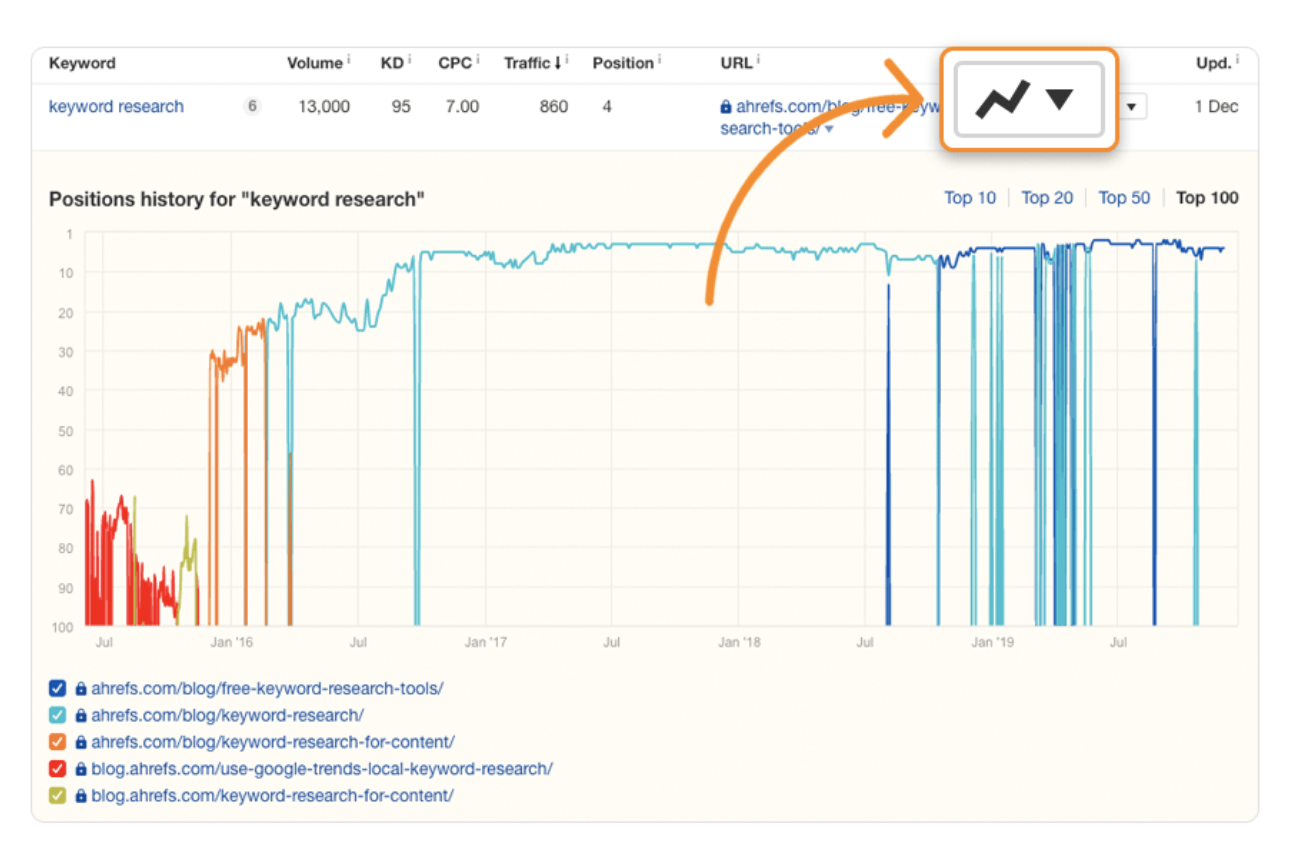Open the chart button's triangle dropdown
The height and width of the screenshot is (864, 1316).
[1058, 100]
